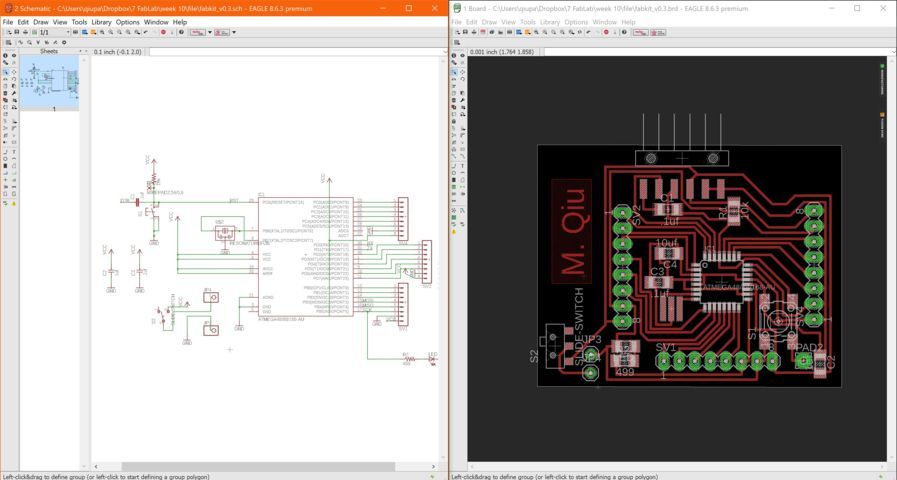
Task: Click gear settings icon in Schematic parameter toolbar
Action: 64,42
